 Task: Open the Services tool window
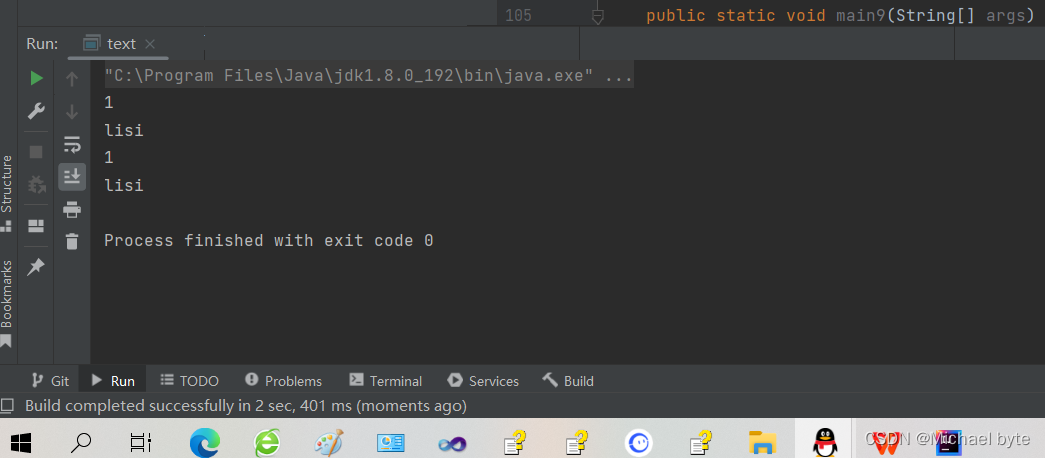coord(483,381)
